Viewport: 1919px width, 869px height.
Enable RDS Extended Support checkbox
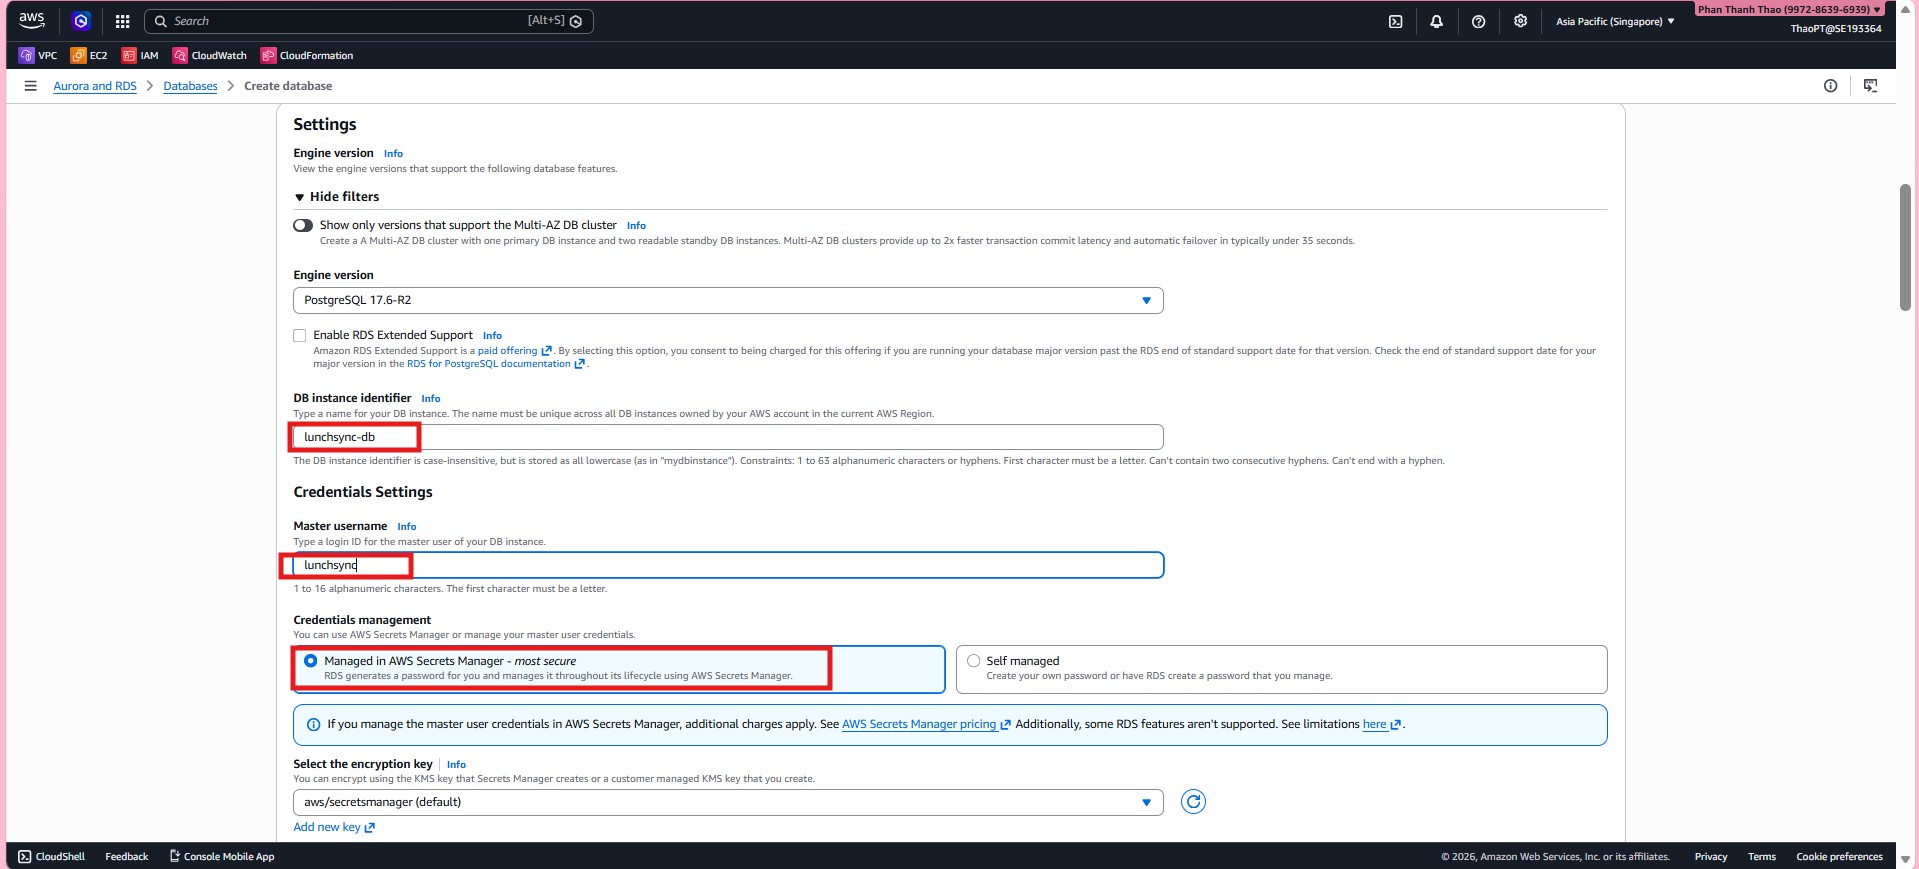click(300, 336)
